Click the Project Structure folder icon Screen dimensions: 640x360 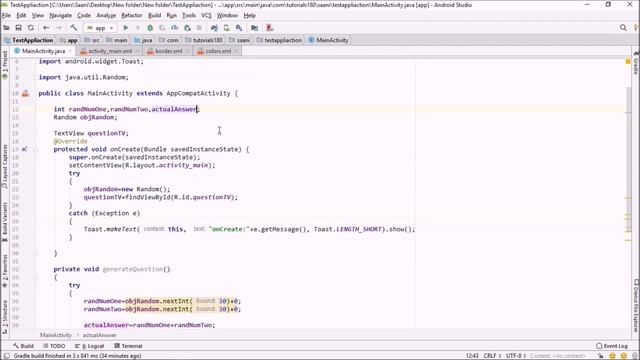(x=255, y=28)
